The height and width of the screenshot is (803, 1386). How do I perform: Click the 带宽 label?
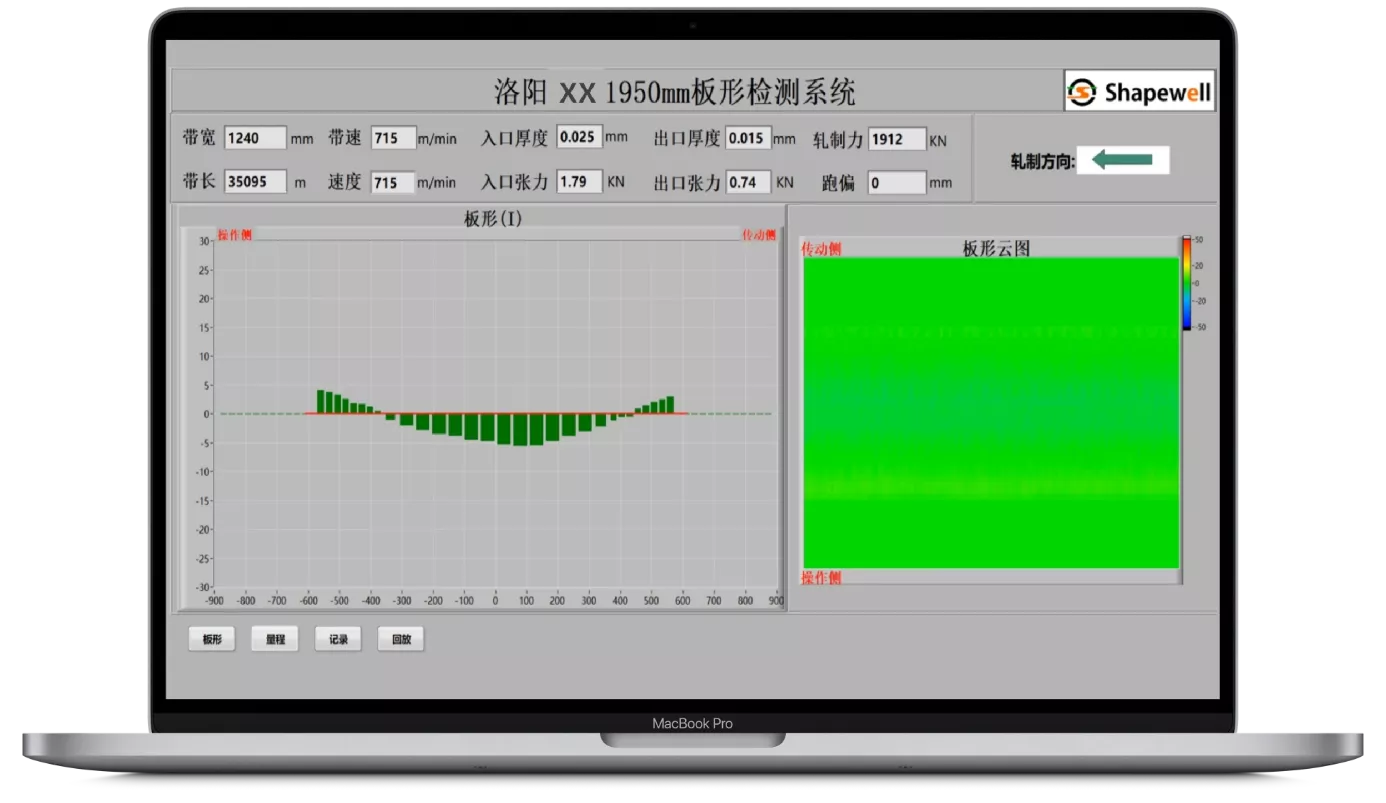[199, 138]
